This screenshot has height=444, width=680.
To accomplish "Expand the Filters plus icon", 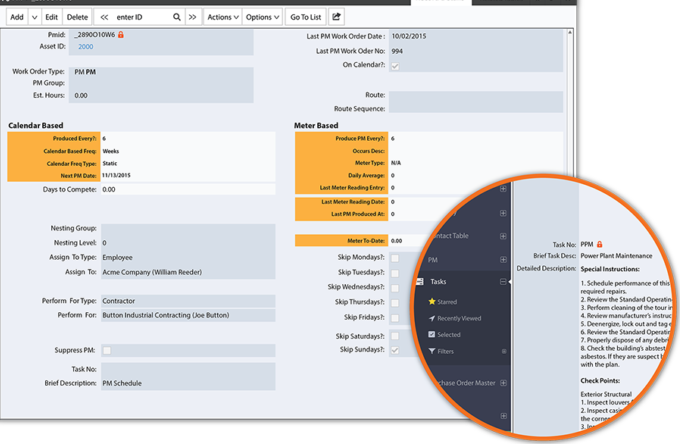I will [x=504, y=351].
